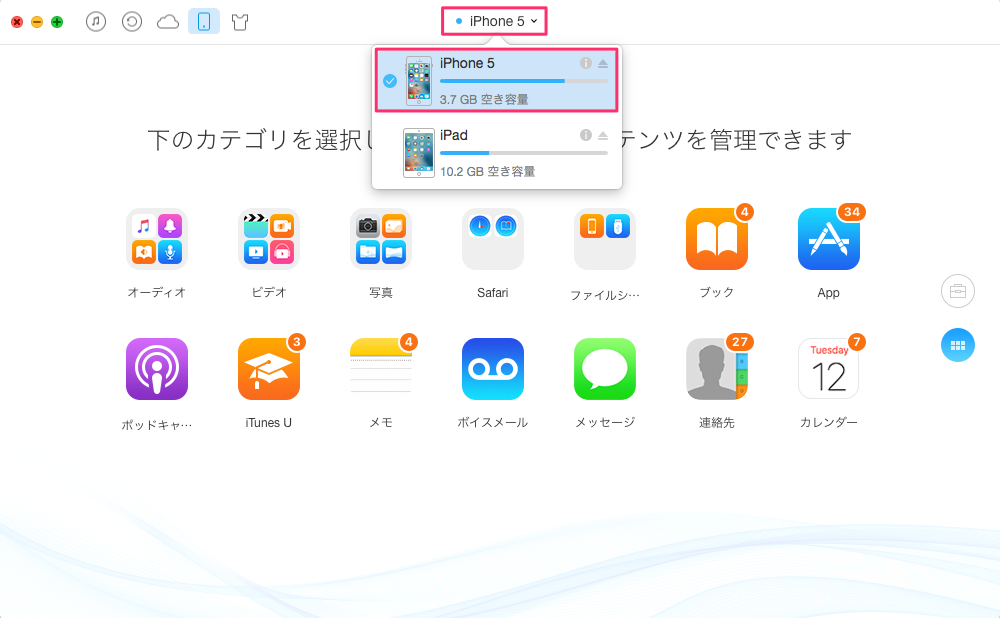Screen dimensions: 1000x618
Task: Open the カレンダー category
Action: tap(828, 369)
